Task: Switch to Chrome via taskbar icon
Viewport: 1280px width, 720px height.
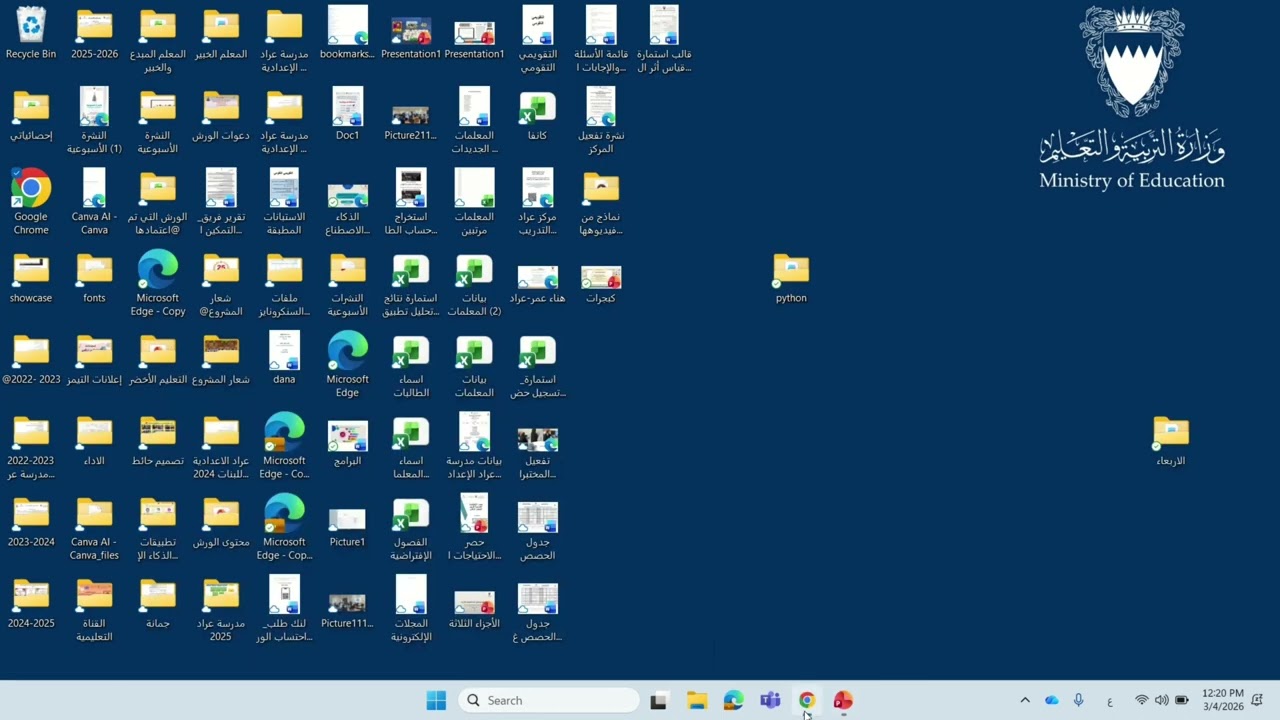Action: [x=807, y=700]
